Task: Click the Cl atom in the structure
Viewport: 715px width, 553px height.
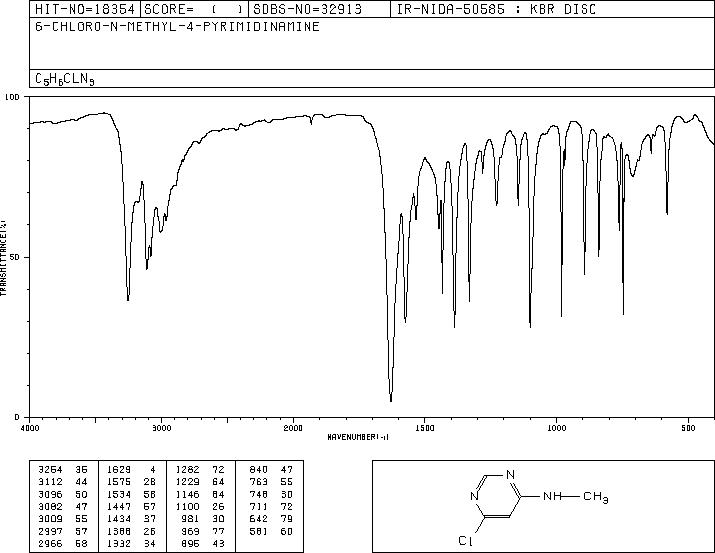Action: (466, 541)
